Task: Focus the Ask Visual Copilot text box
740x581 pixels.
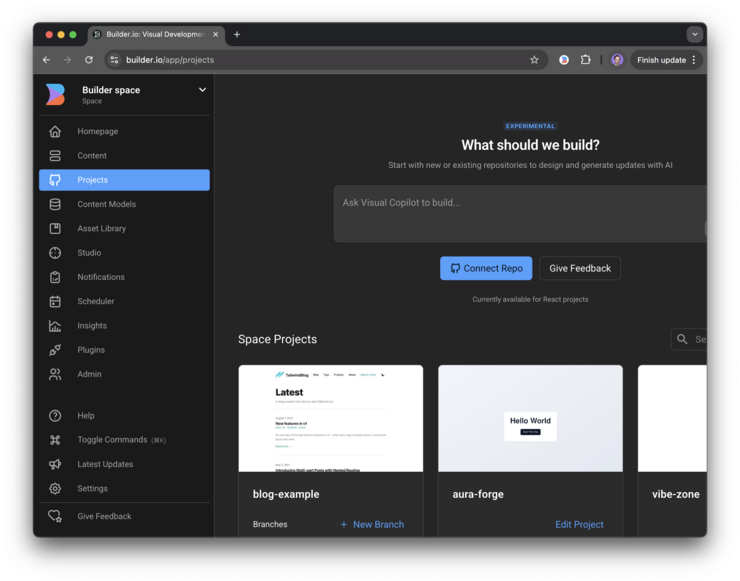Action: [520, 213]
